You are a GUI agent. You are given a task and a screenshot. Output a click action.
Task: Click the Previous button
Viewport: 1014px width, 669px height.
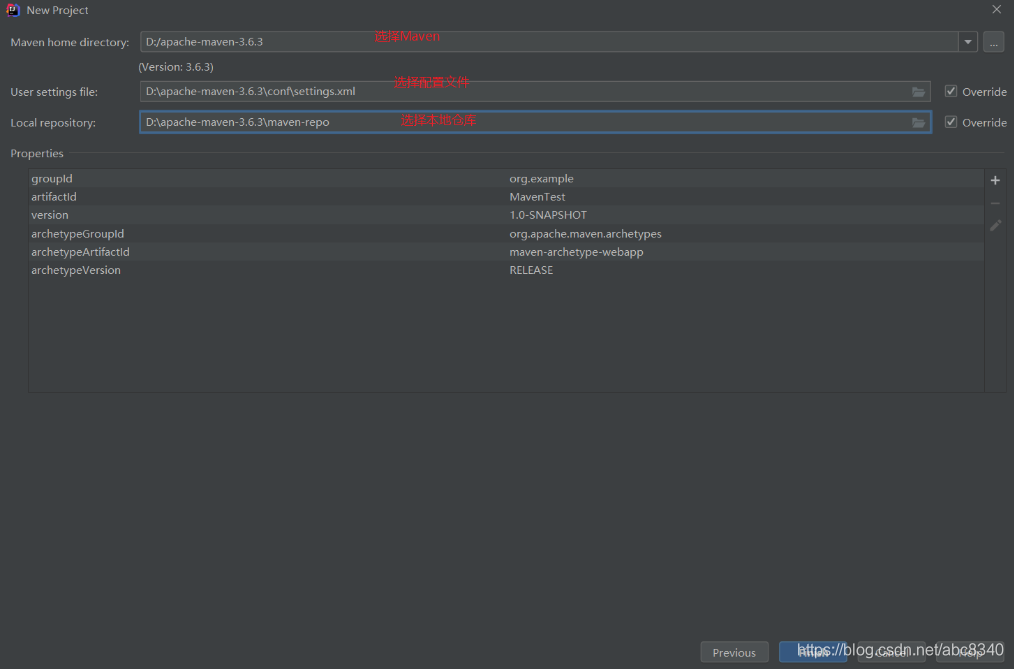tap(734, 652)
